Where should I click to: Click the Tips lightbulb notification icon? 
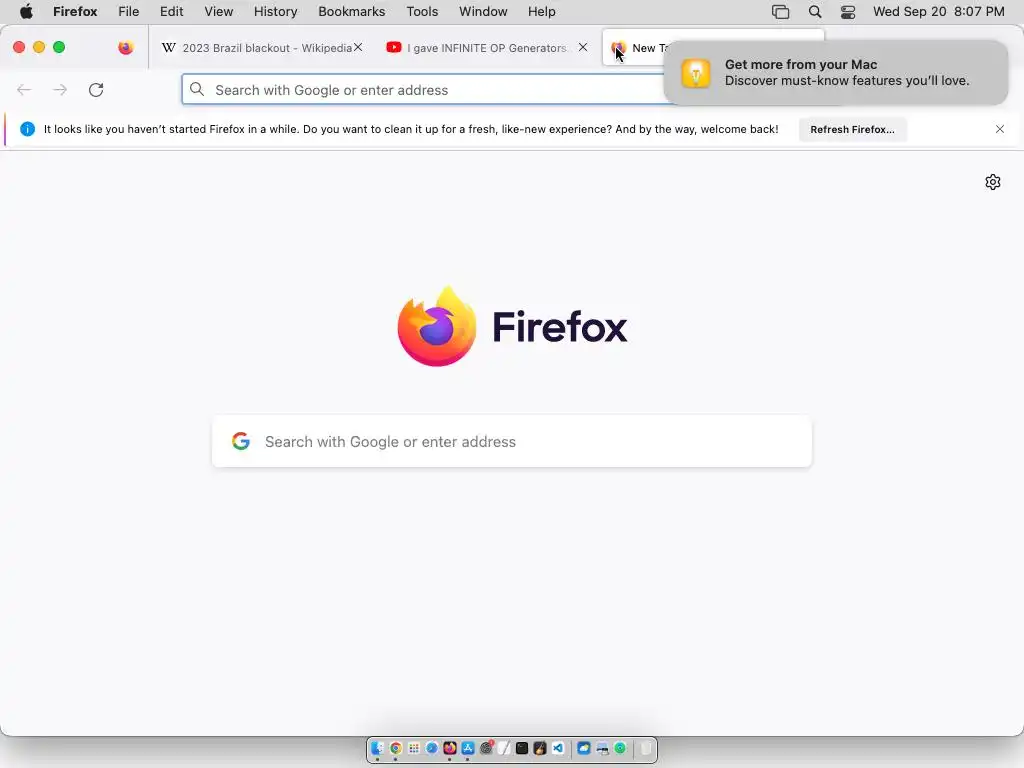(x=696, y=72)
